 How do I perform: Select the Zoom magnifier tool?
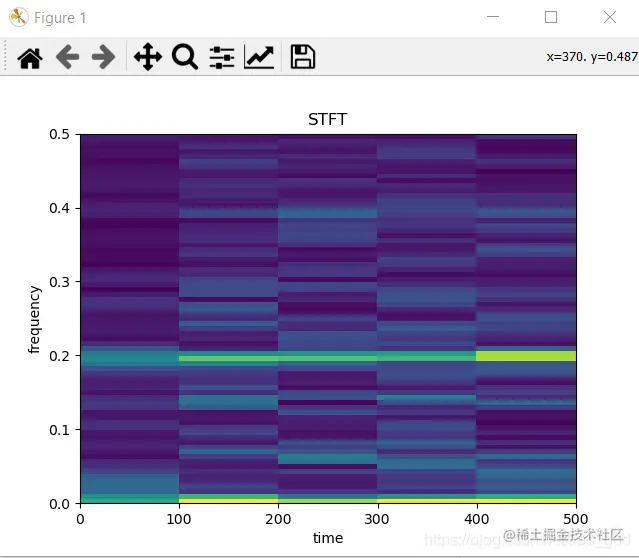coord(185,57)
